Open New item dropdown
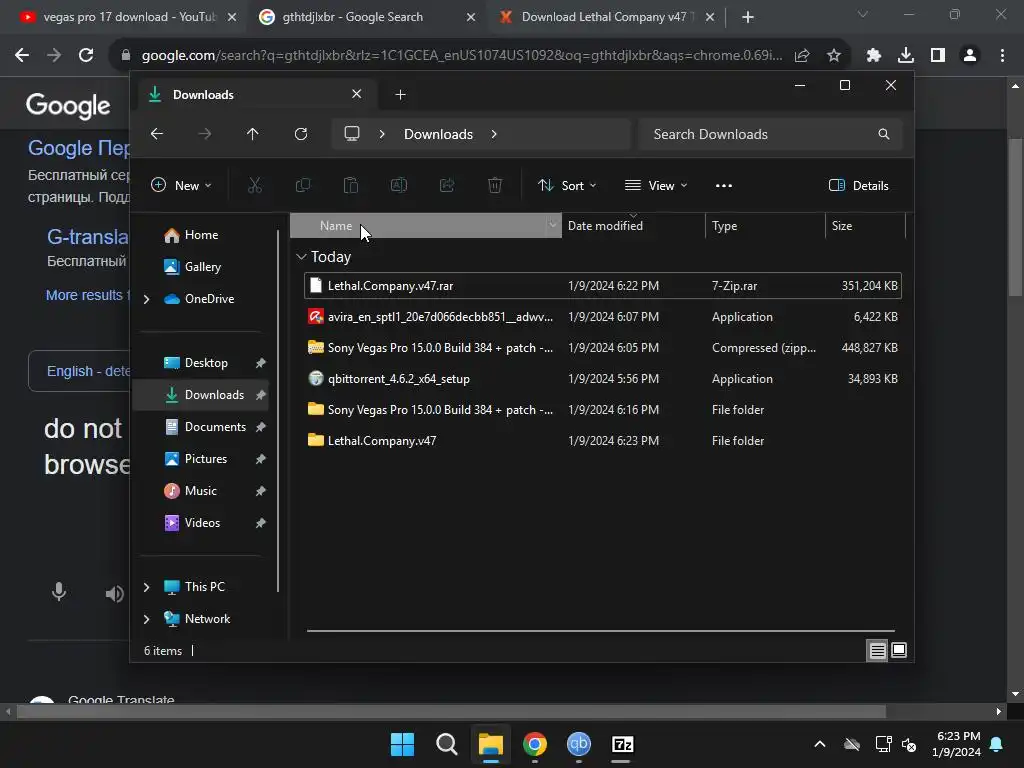 click(x=181, y=185)
